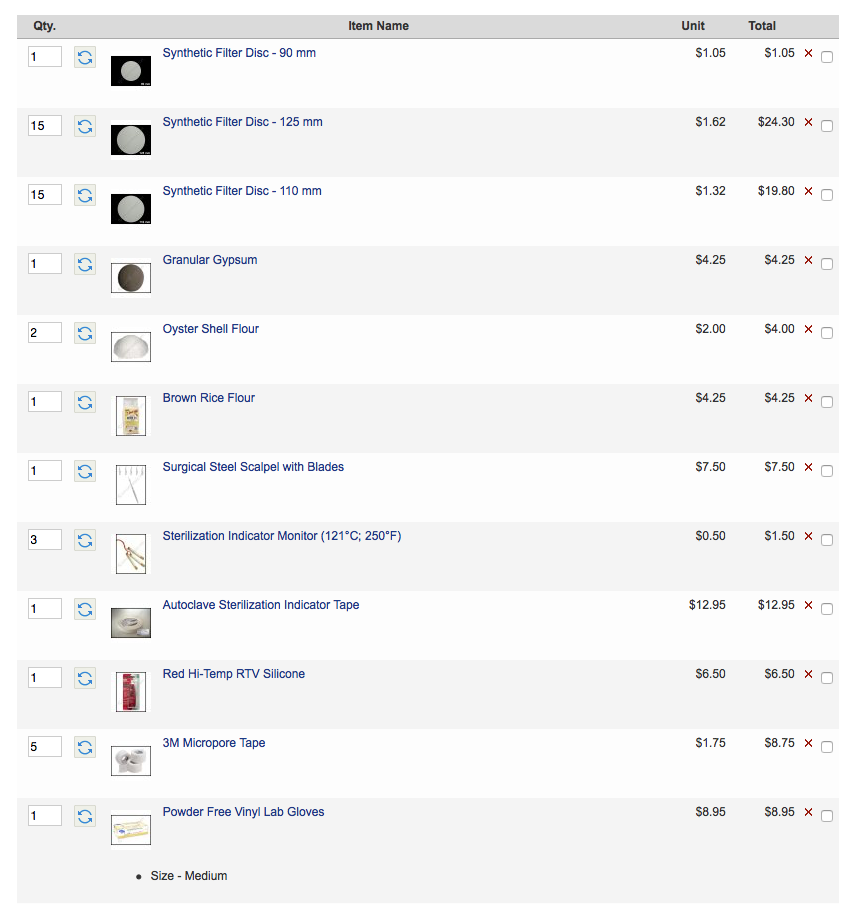
Task: Click the Brown Rice Flour thumbnail image
Action: pos(131,415)
